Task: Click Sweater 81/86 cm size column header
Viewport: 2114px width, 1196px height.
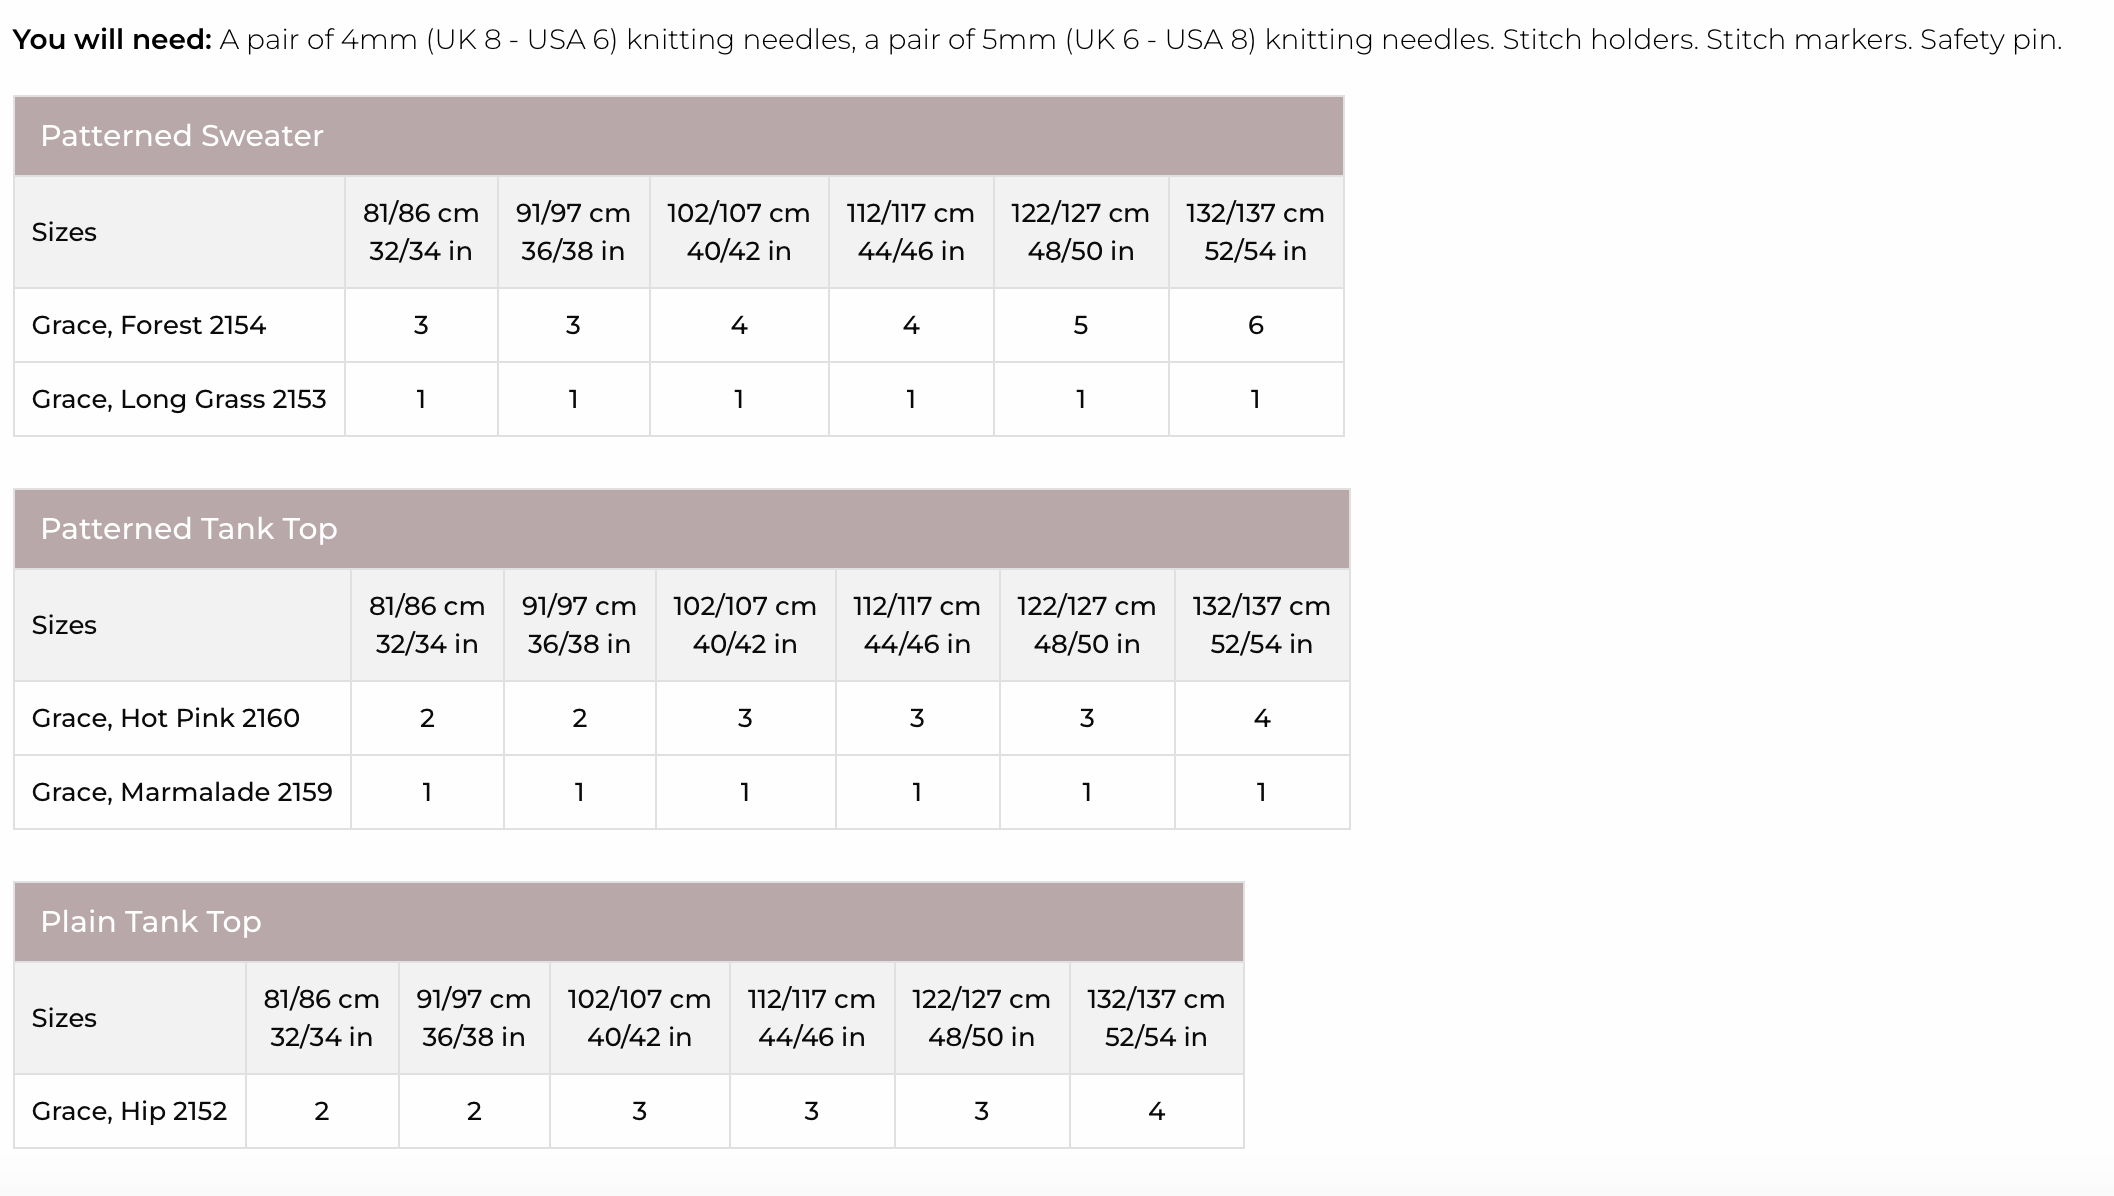Action: click(421, 232)
